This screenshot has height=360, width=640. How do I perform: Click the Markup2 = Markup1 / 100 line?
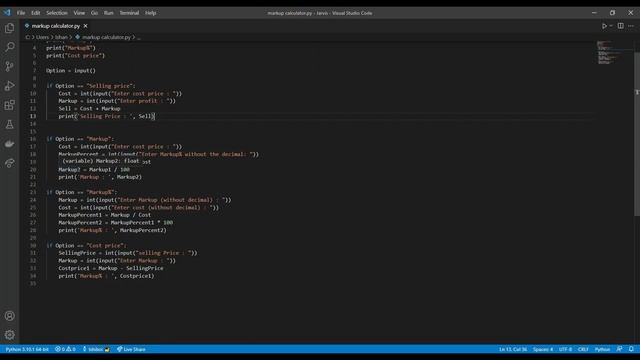[x=94, y=169]
